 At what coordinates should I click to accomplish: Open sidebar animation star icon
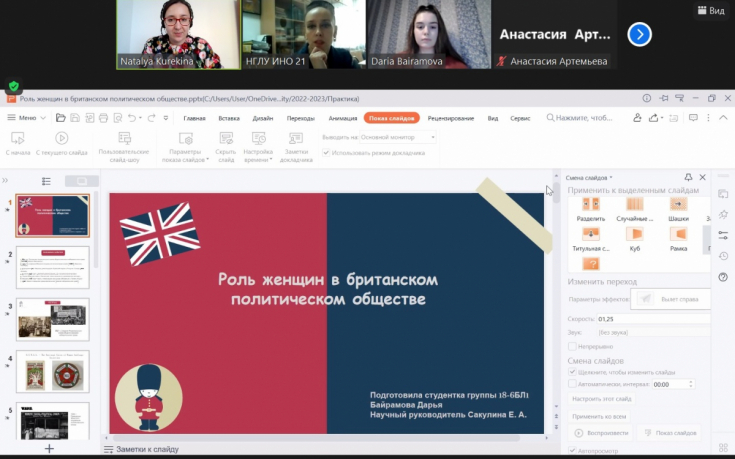(723, 214)
